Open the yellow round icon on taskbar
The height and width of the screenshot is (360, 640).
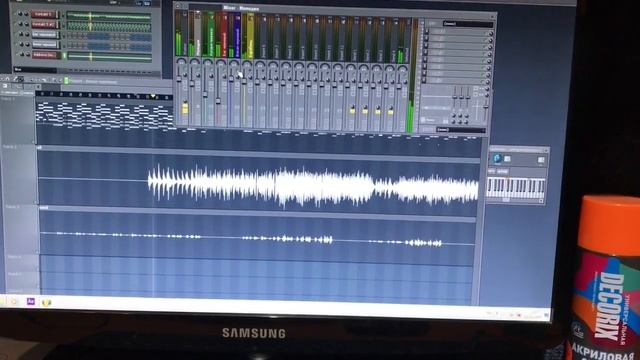pos(46,302)
